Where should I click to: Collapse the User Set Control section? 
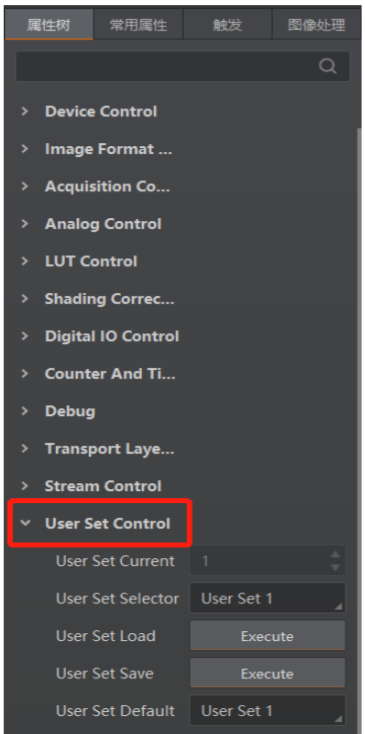coord(25,523)
